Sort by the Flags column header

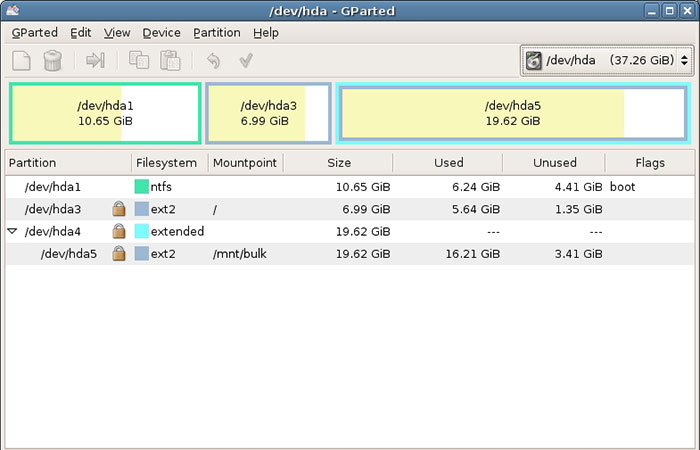click(650, 162)
